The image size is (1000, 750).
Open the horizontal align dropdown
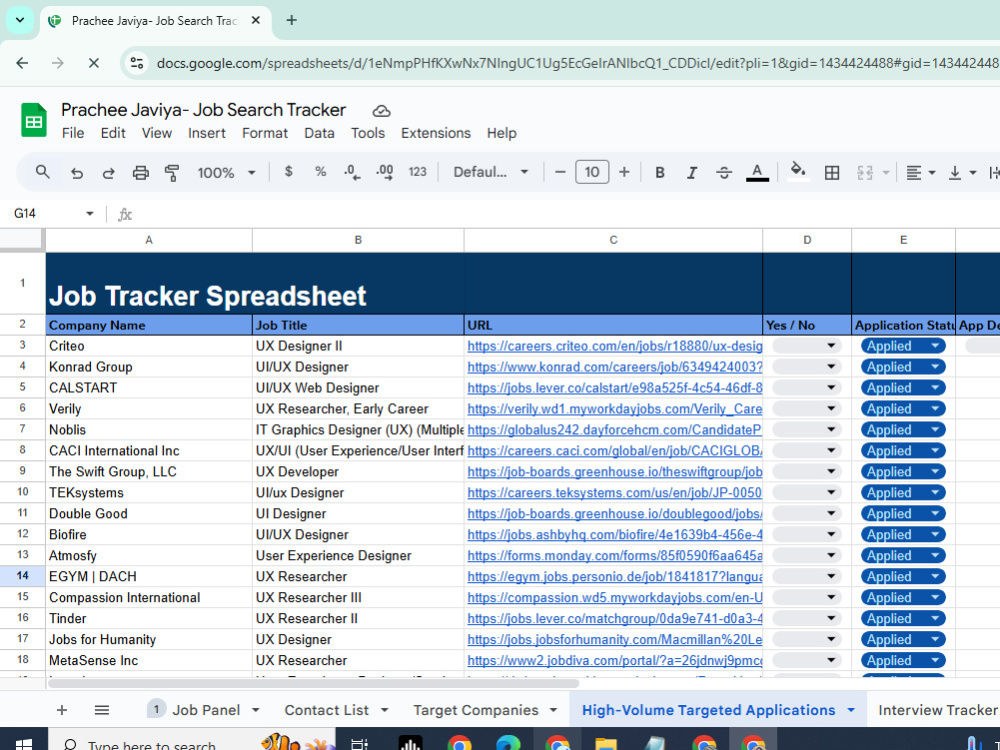tap(920, 172)
